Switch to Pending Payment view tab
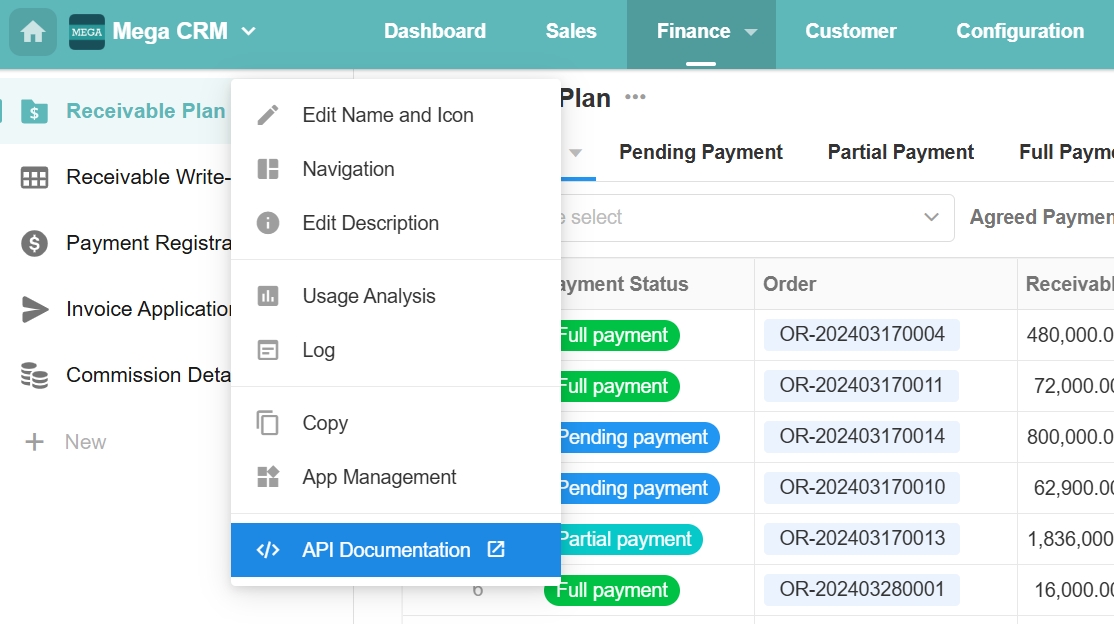Image resolution: width=1114 pixels, height=624 pixels. pyautogui.click(x=701, y=152)
